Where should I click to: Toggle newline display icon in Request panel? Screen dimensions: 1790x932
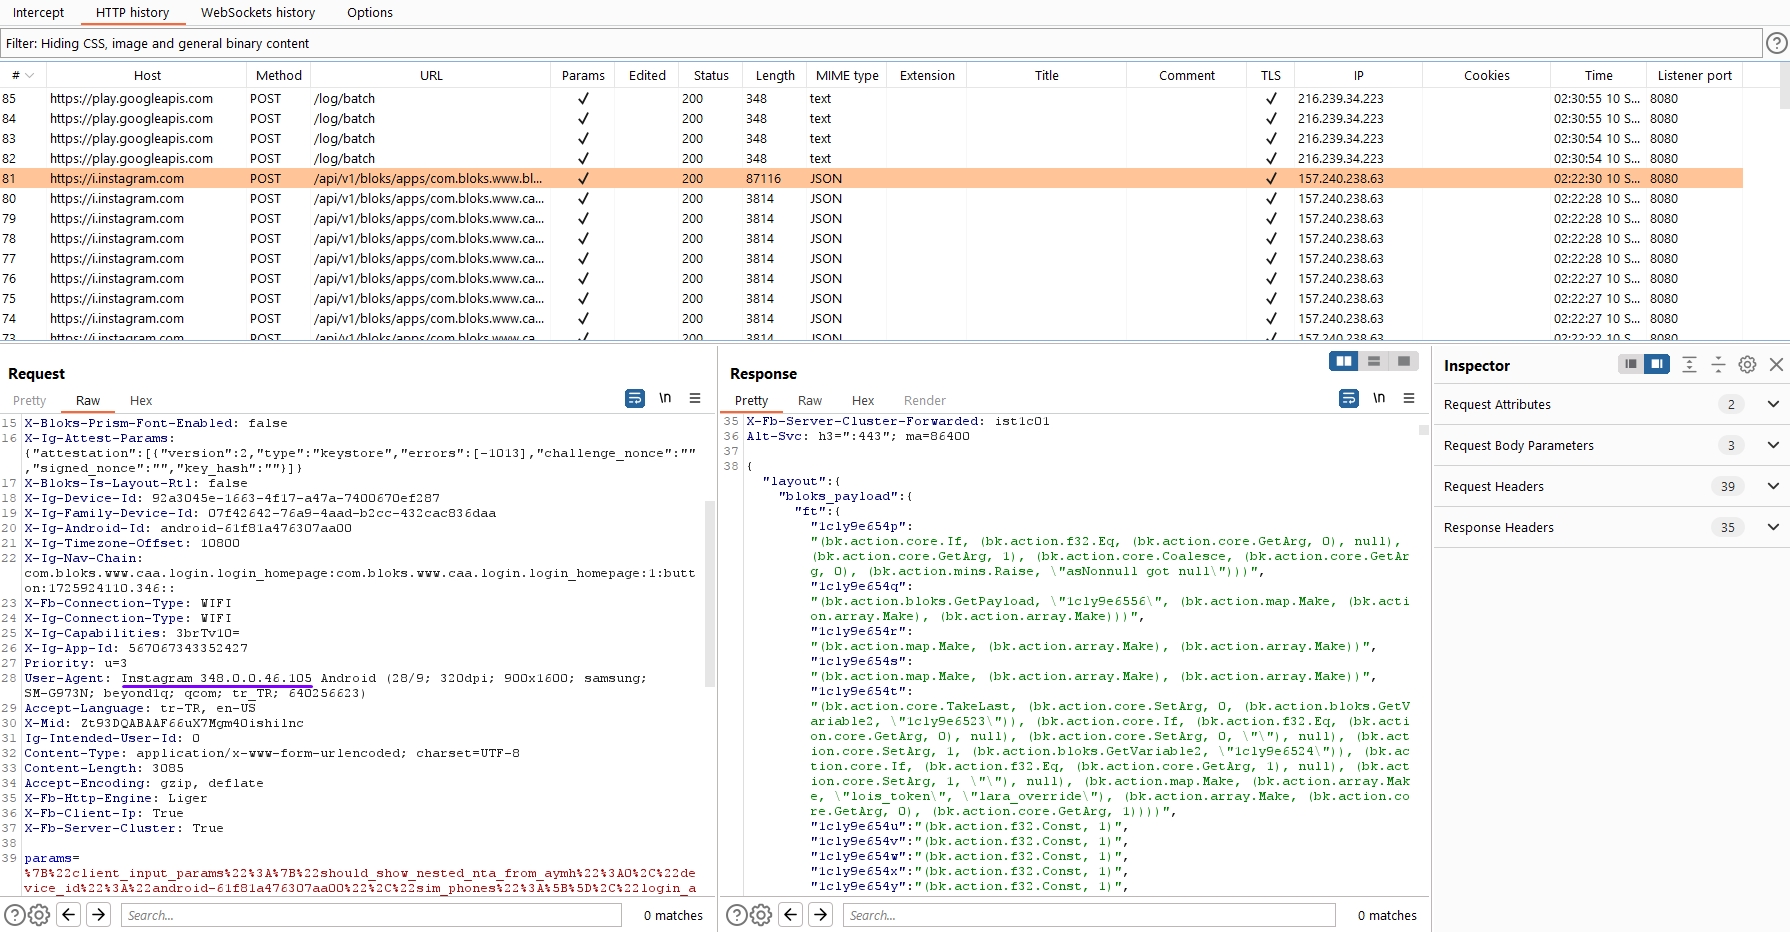(x=665, y=398)
